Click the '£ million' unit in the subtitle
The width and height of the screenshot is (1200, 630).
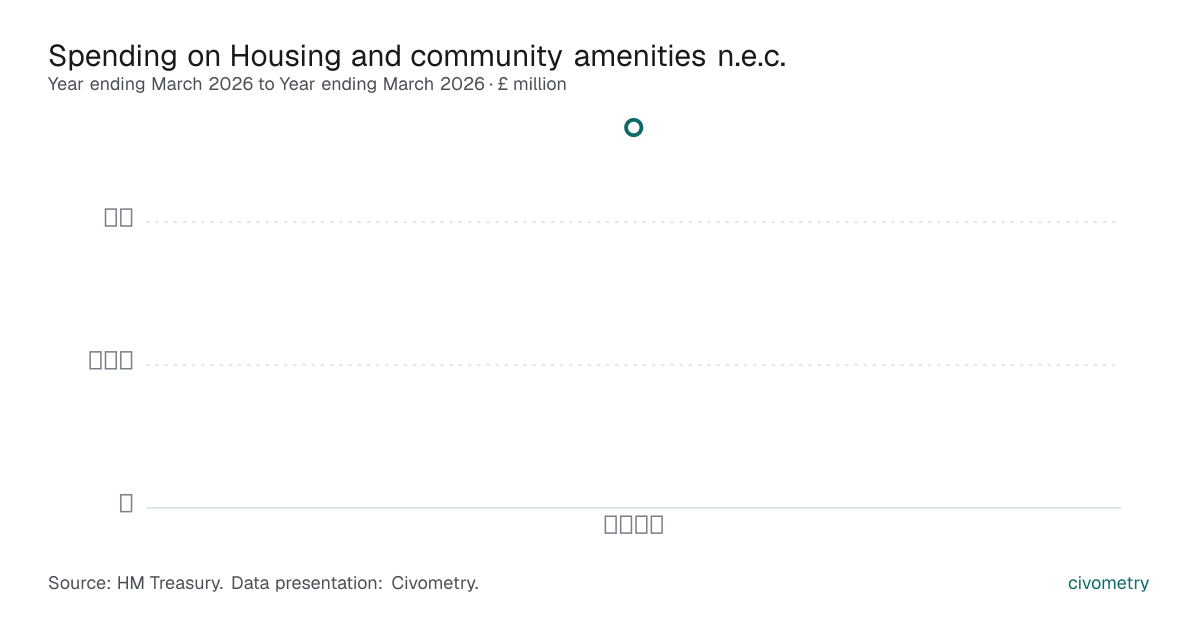point(532,84)
